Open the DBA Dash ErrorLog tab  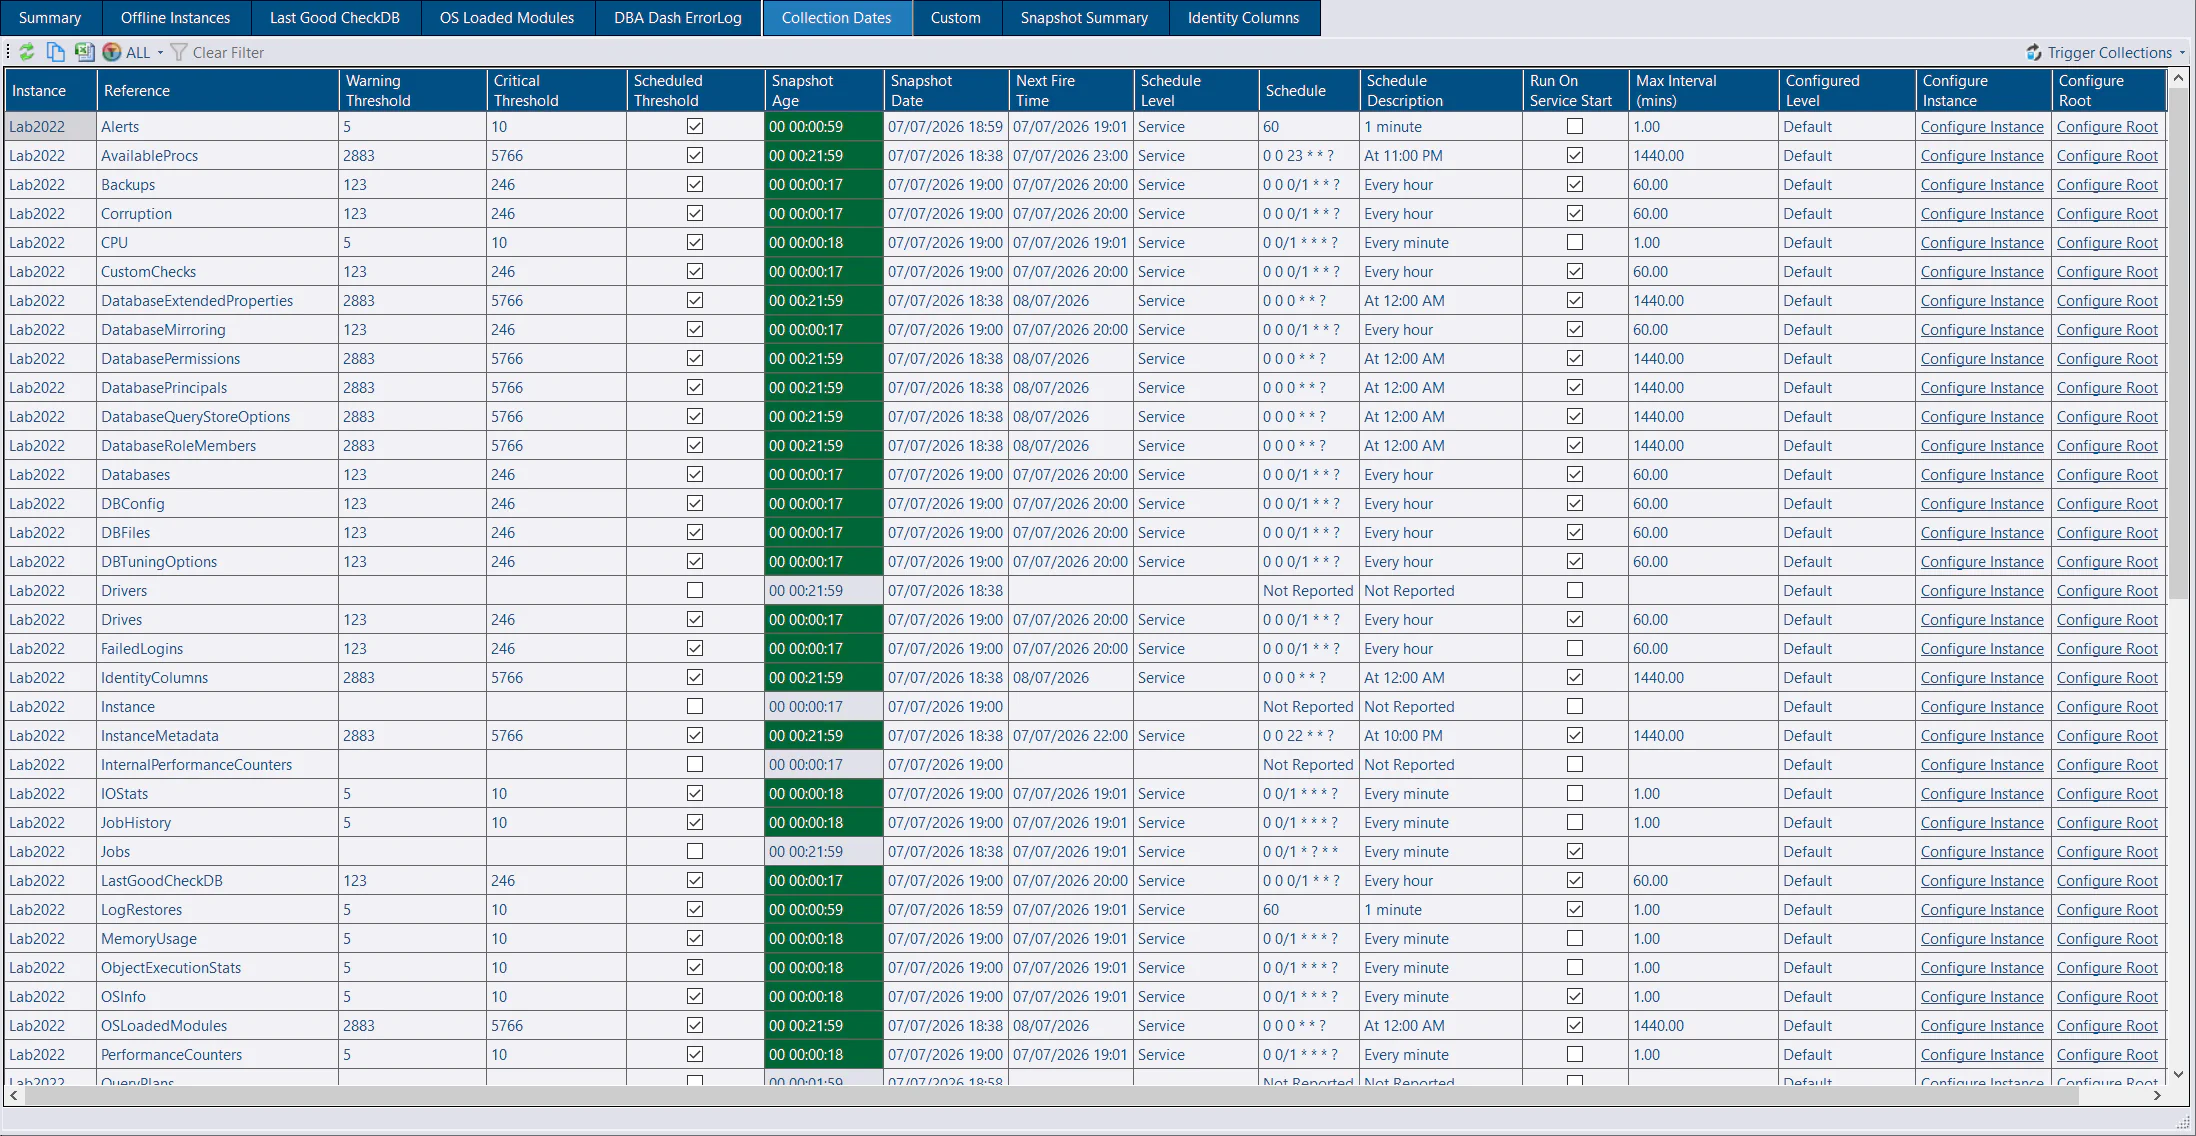coord(678,18)
